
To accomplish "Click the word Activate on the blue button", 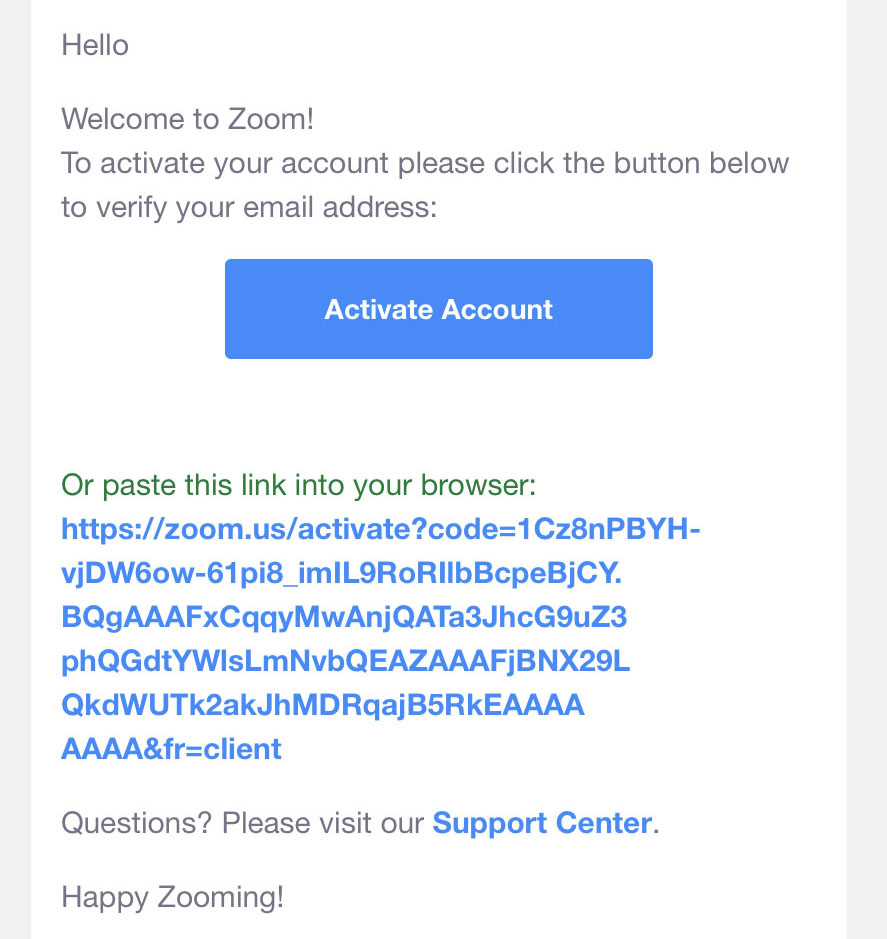I will click(x=379, y=310).
